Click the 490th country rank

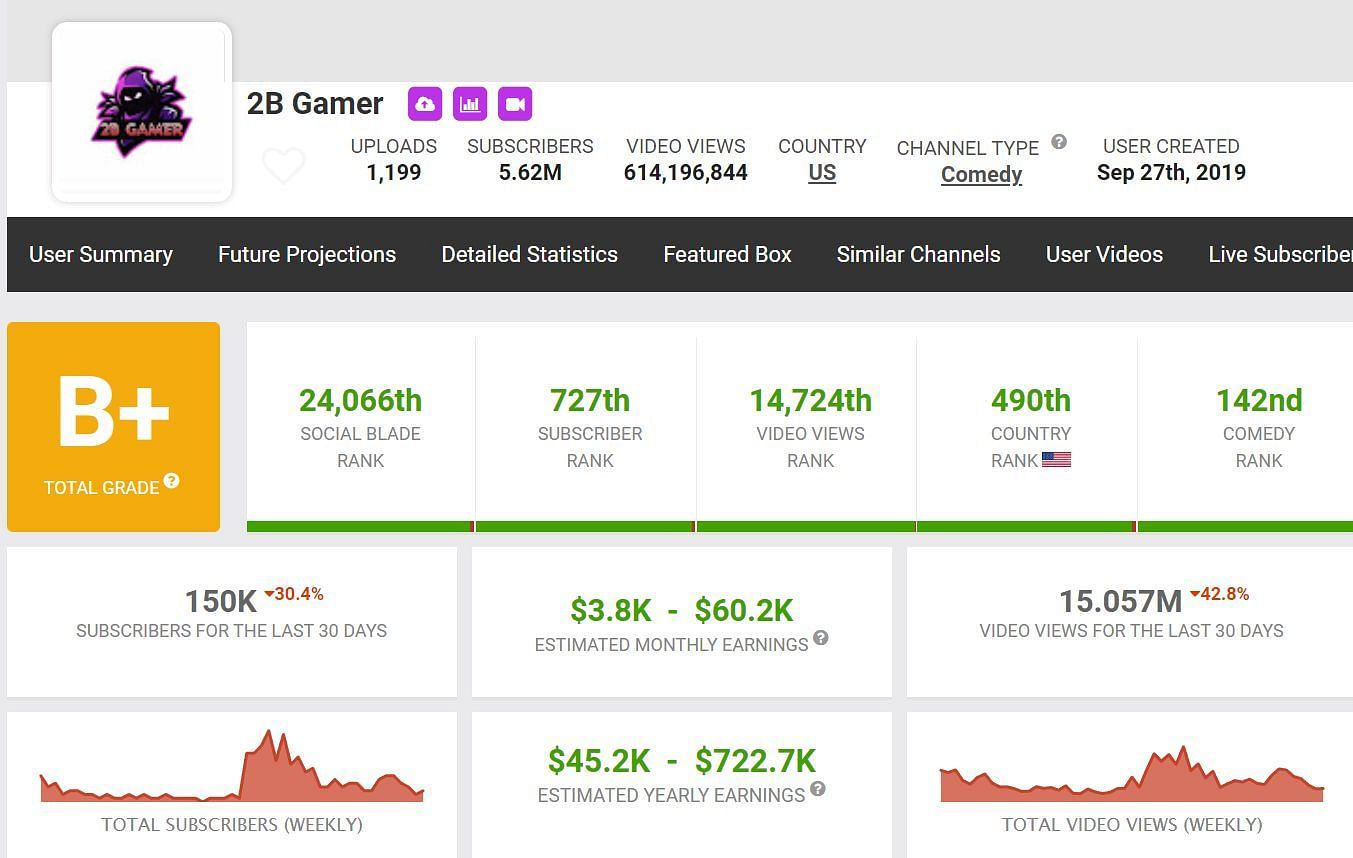coord(1031,401)
